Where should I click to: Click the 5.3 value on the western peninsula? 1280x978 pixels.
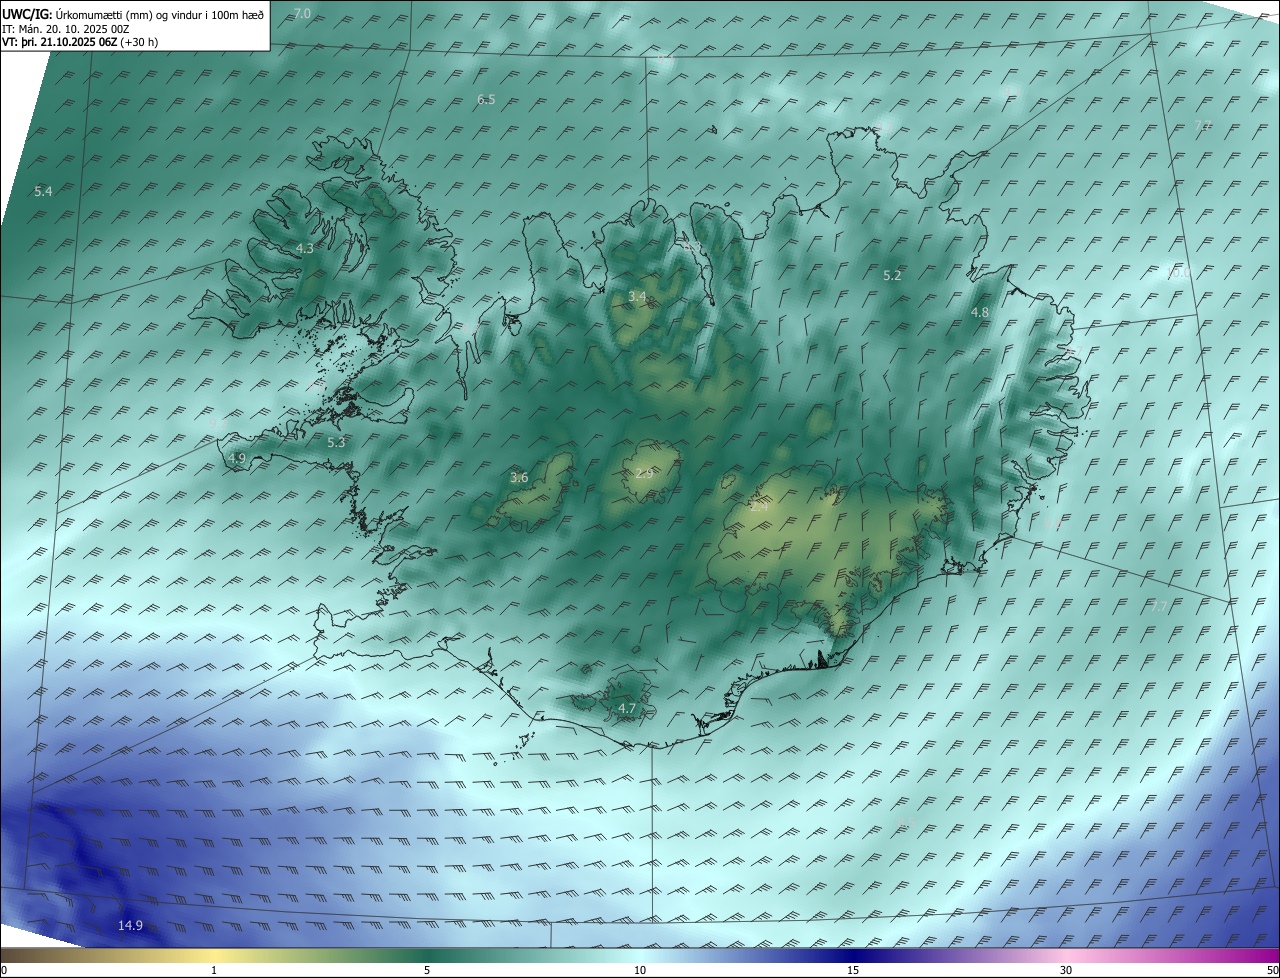(336, 442)
